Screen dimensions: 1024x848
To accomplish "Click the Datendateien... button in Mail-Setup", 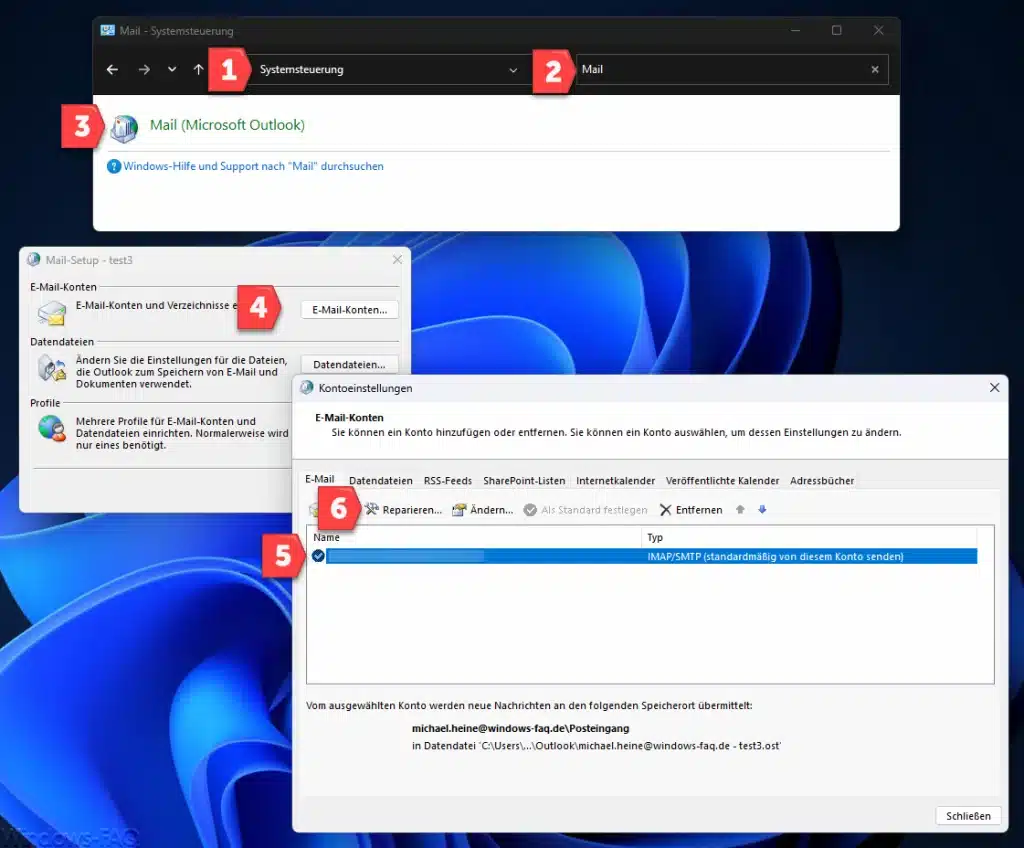I will point(349,365).
